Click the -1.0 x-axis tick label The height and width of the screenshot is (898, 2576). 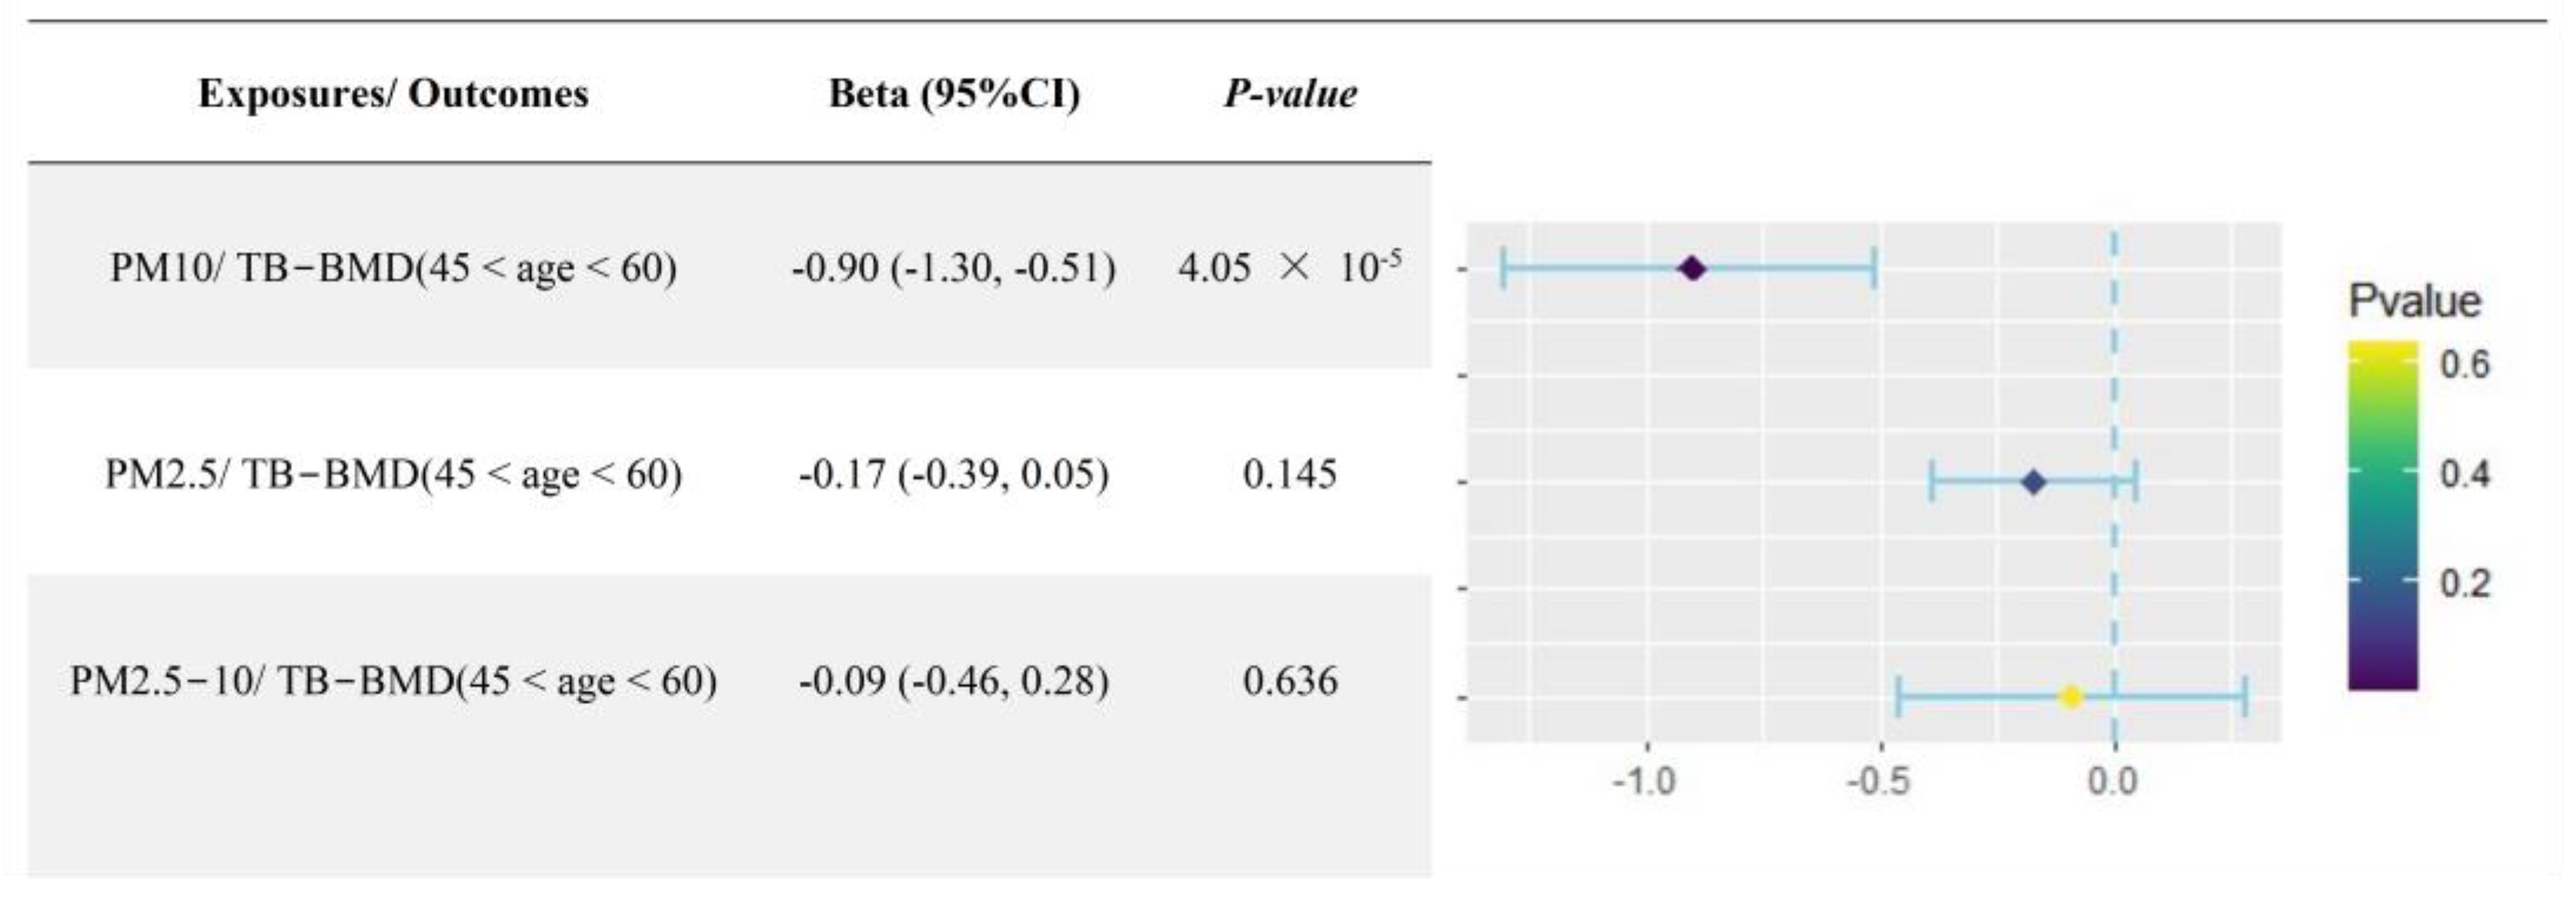pyautogui.click(x=1645, y=781)
